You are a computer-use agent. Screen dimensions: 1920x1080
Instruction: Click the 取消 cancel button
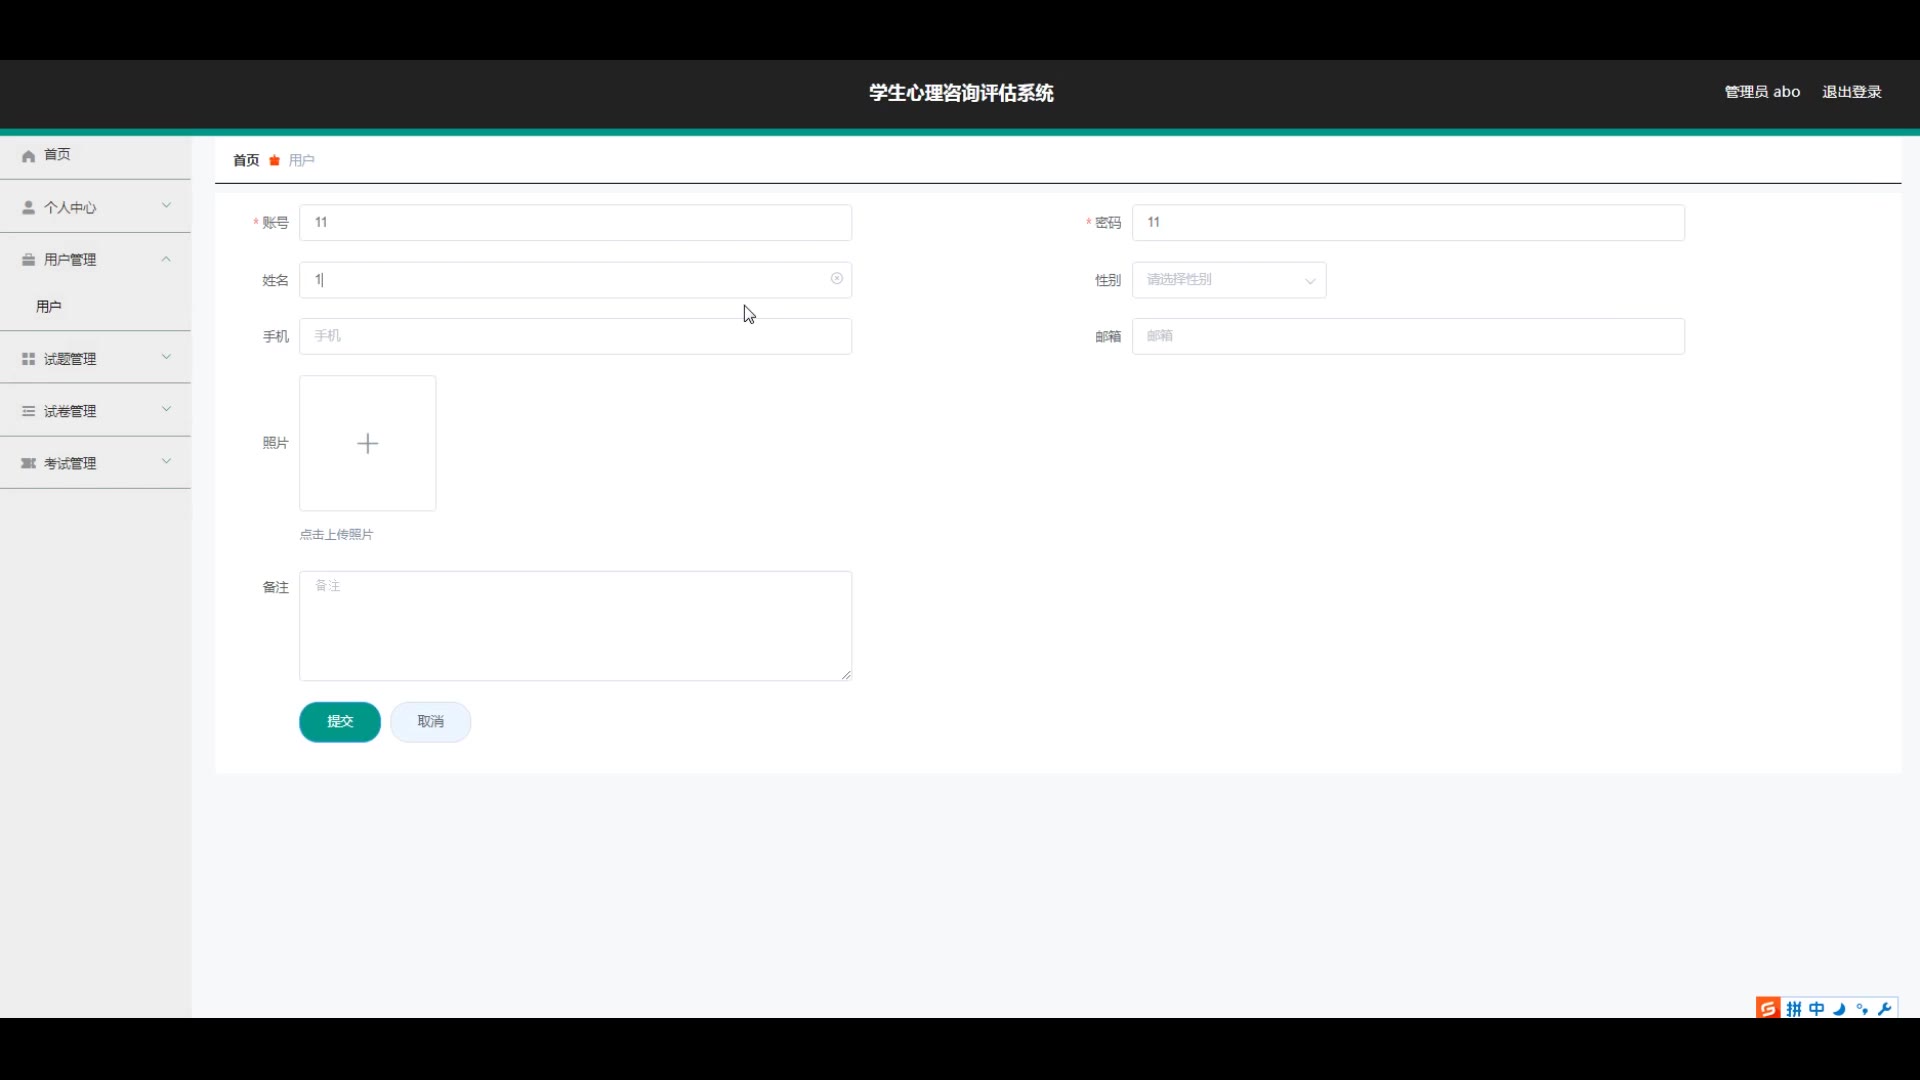[430, 722]
